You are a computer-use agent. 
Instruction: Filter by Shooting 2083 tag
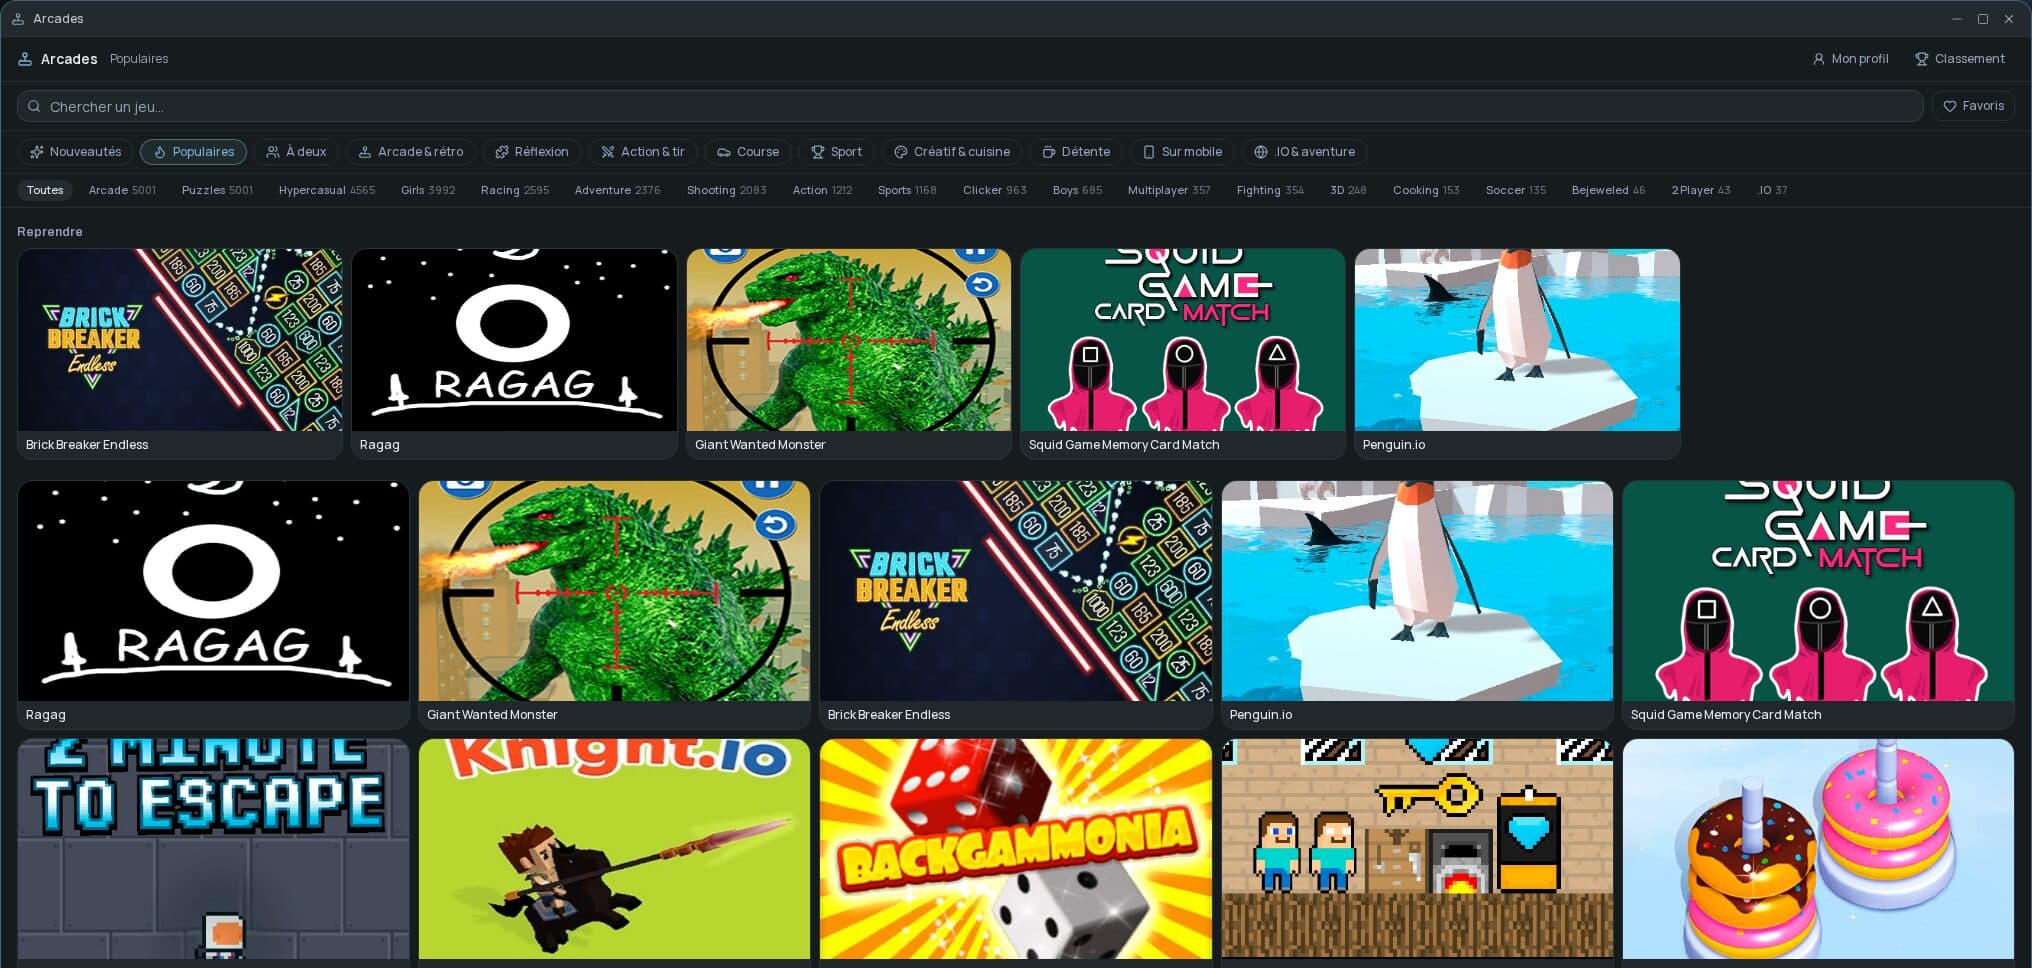point(726,190)
